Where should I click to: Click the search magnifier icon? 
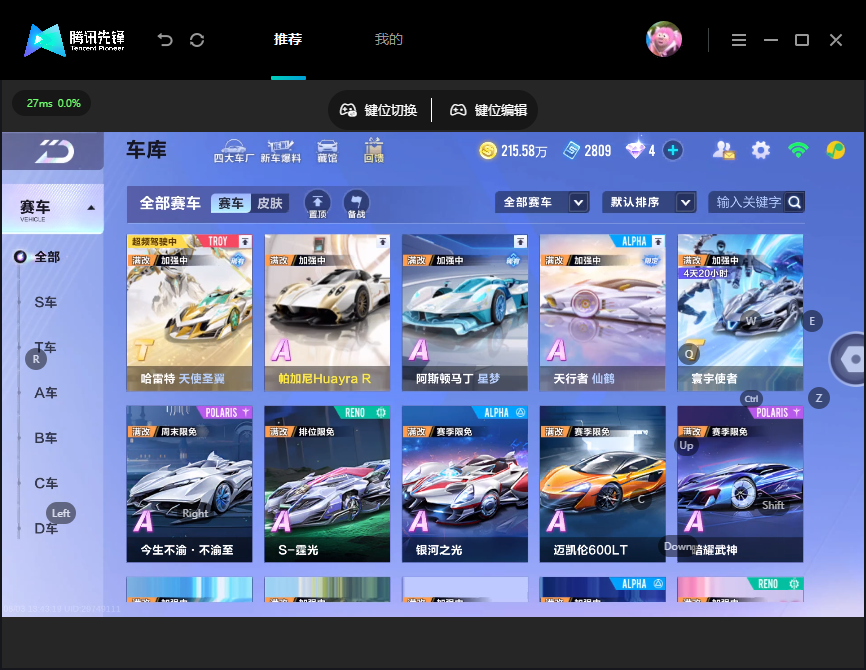coord(795,202)
